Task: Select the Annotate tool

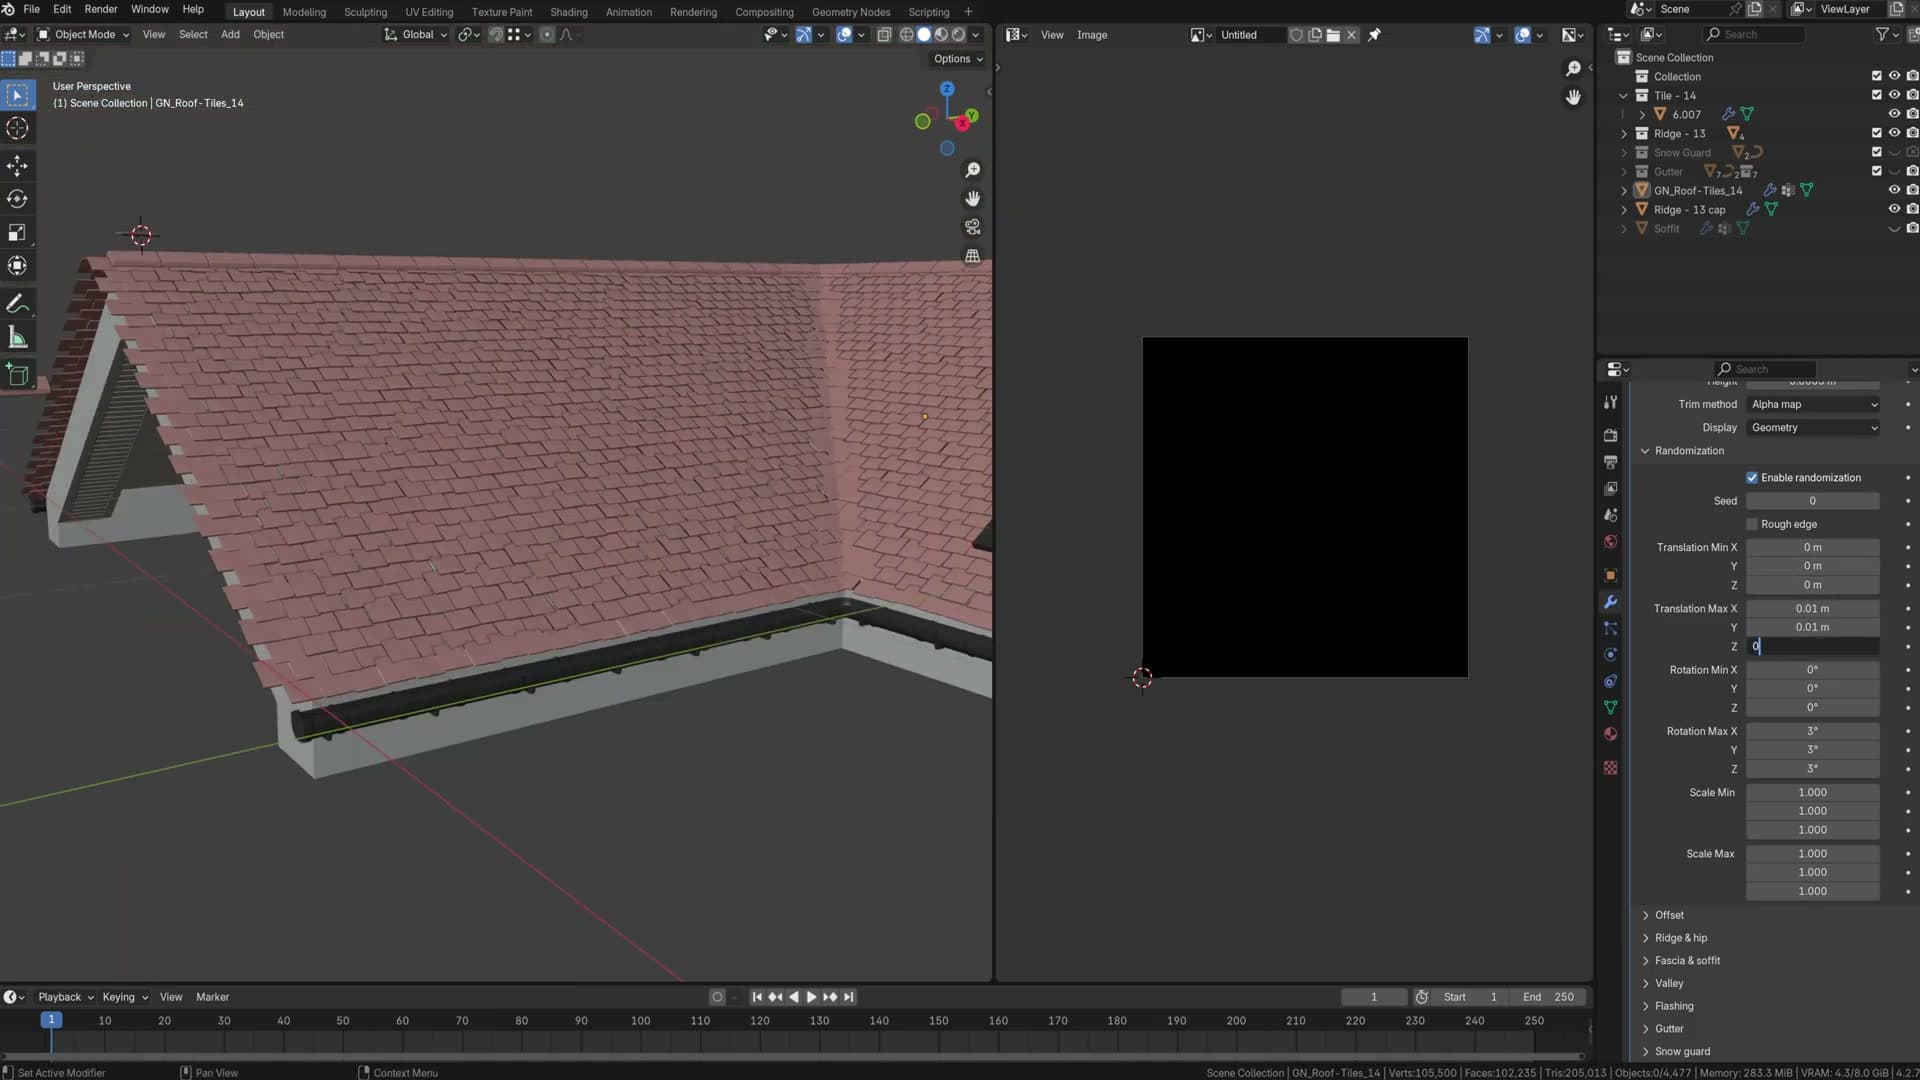Action: coord(17,304)
